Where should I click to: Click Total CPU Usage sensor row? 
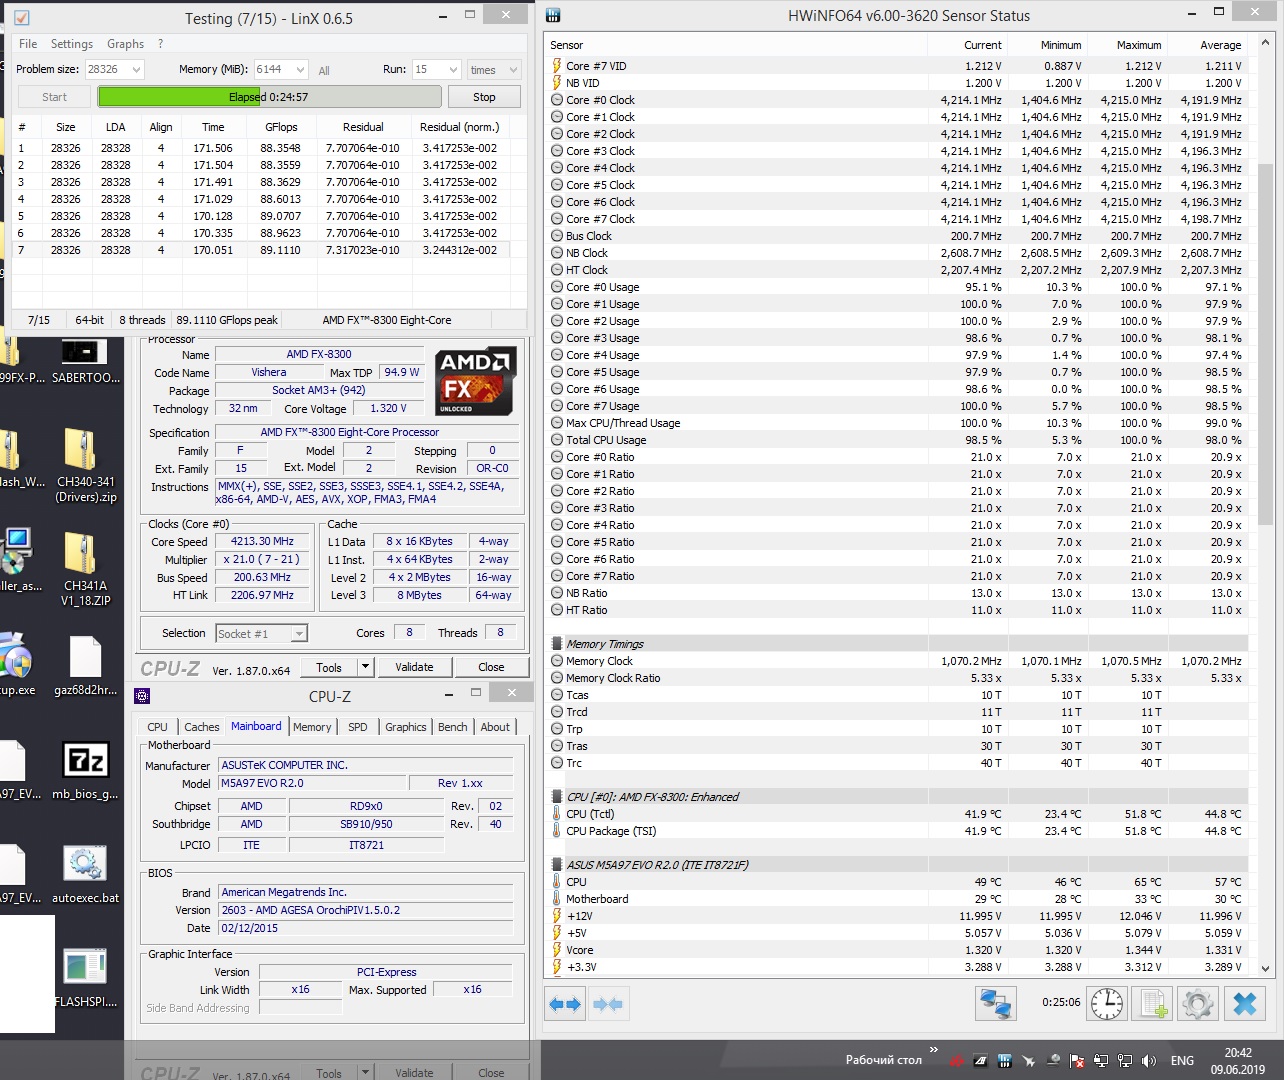(897, 440)
